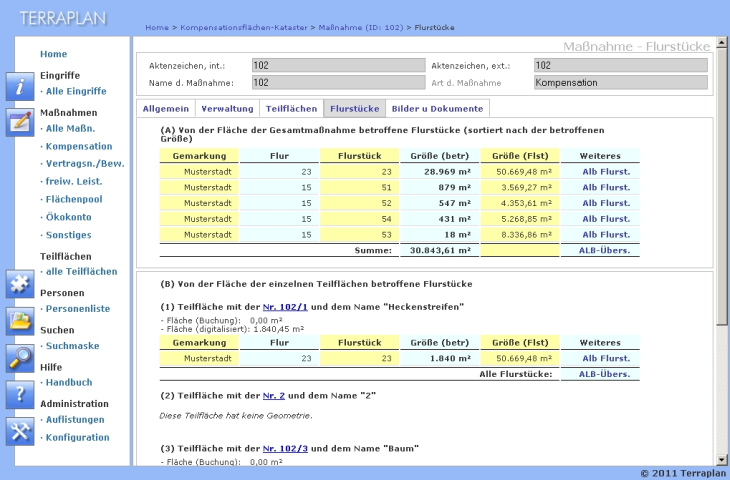The width and height of the screenshot is (730, 480).
Task: Click the magnifying glass icon beside Suchen
Action: [x=20, y=358]
